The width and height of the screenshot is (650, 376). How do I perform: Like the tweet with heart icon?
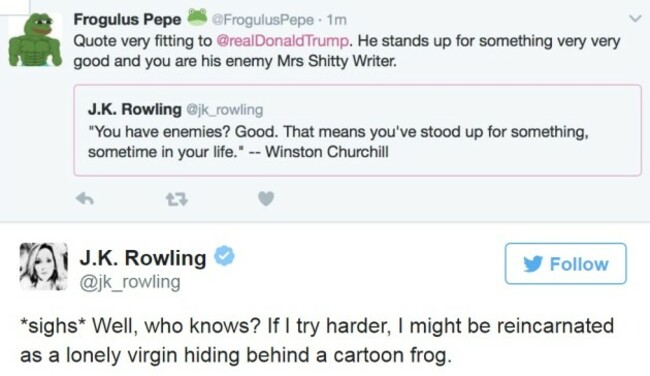pos(266,199)
